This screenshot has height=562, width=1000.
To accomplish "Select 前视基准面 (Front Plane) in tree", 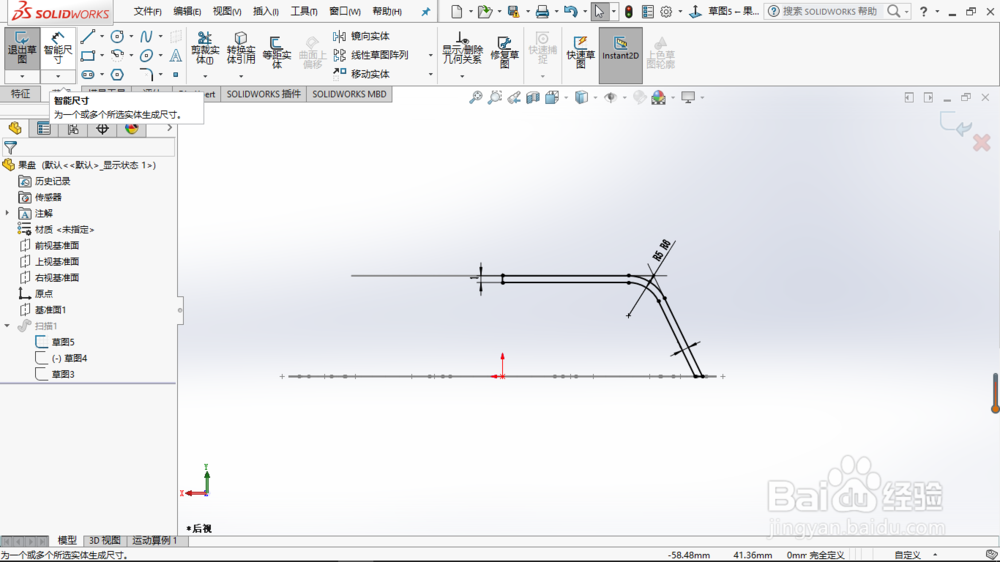I will point(56,246).
